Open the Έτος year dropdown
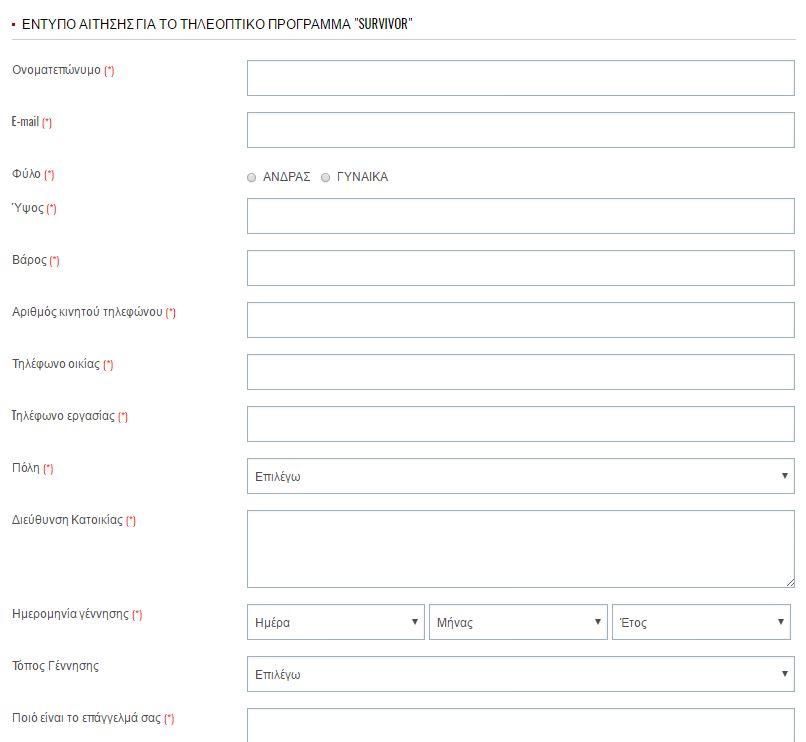 click(x=702, y=622)
